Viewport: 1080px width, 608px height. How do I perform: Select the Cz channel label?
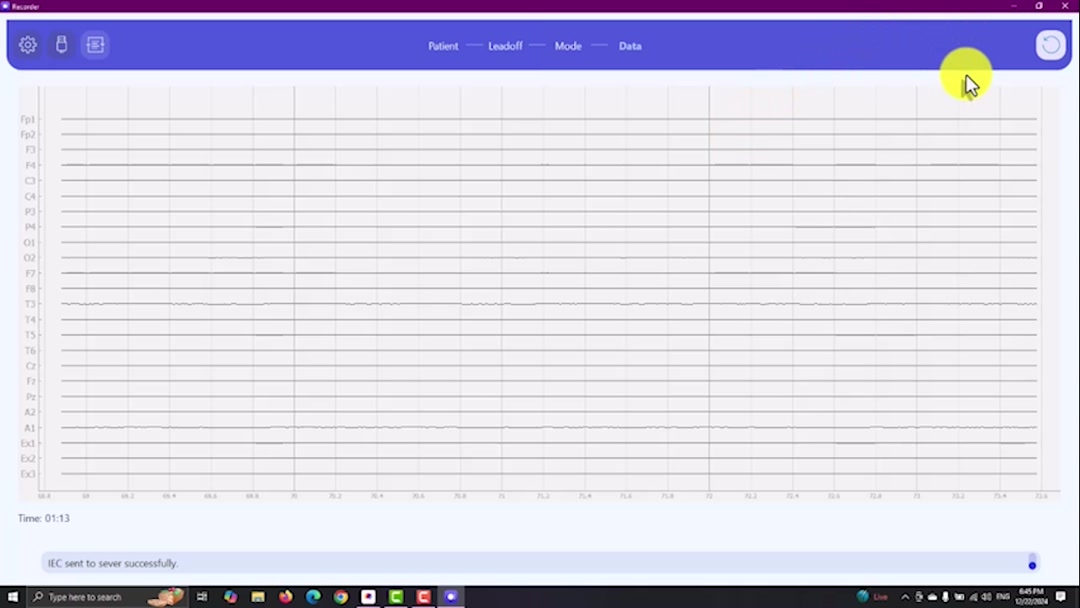pos(30,366)
